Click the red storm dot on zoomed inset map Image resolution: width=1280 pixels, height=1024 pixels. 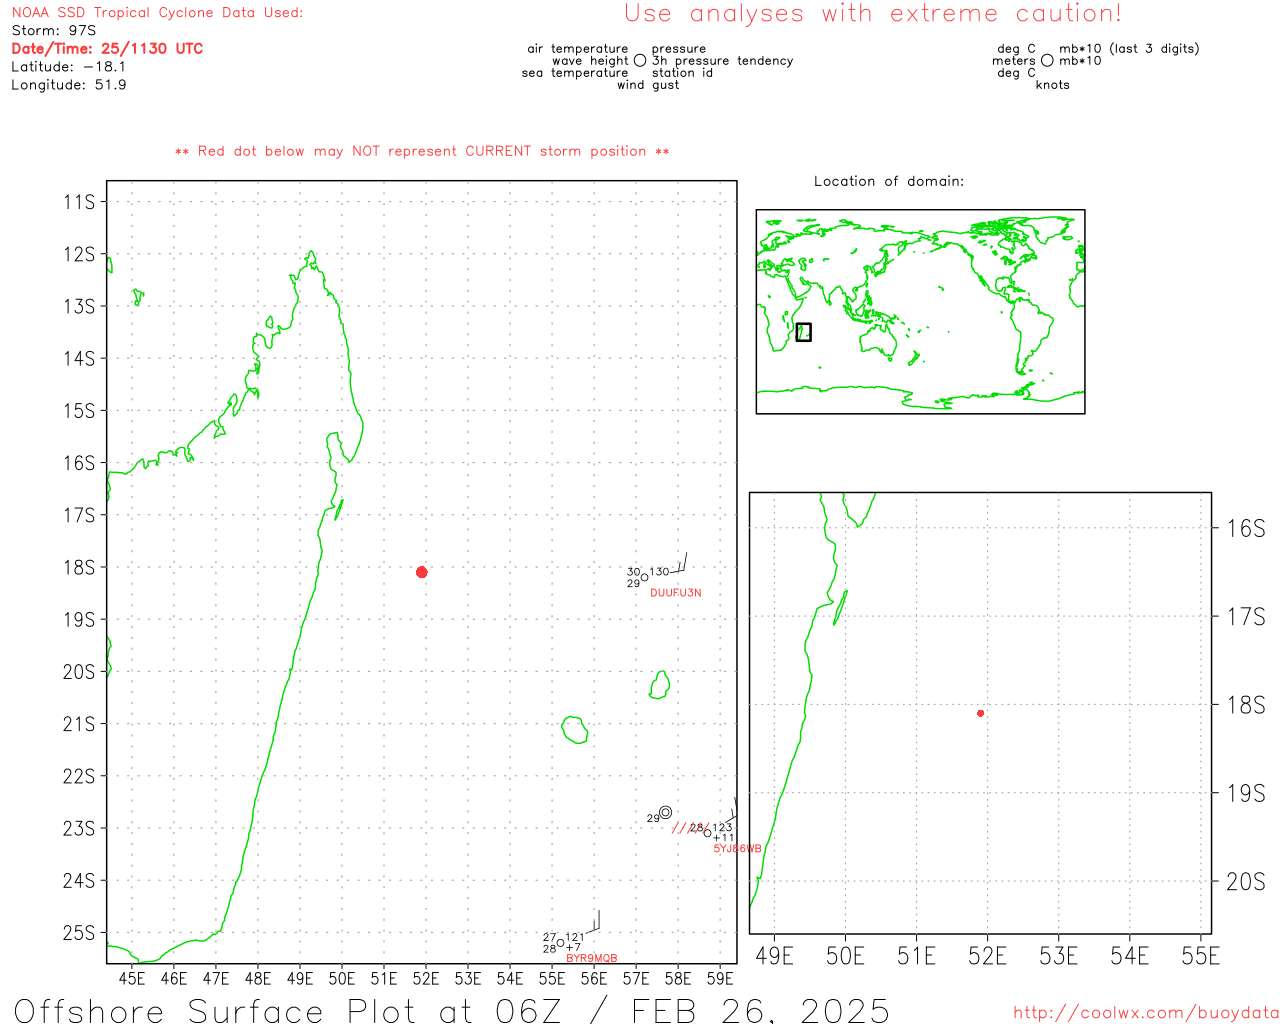pyautogui.click(x=980, y=713)
